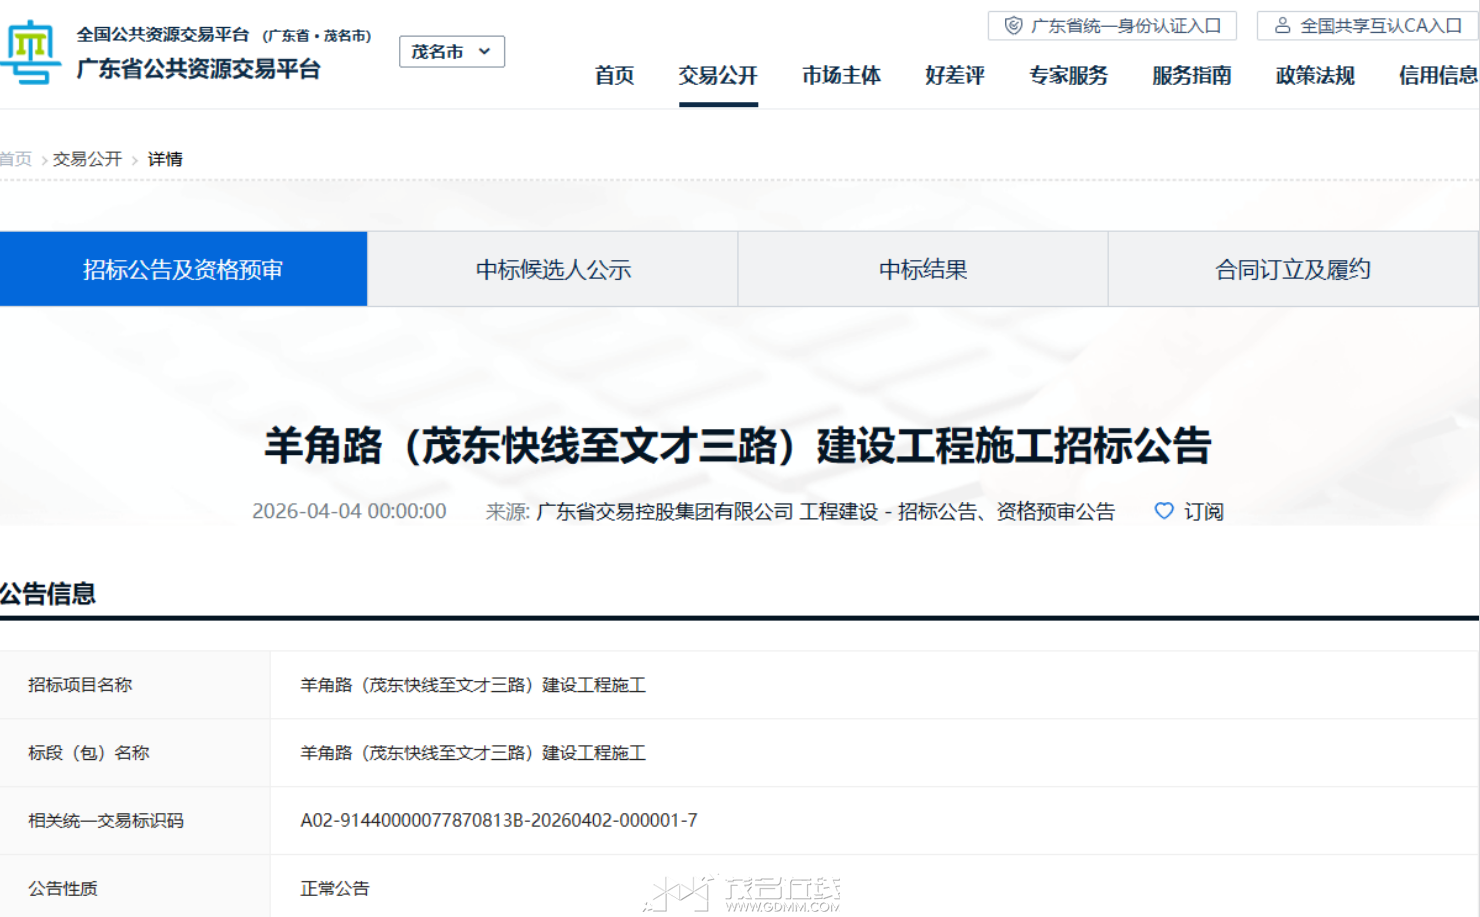1480x917 pixels.
Task: Click the user icon for 全国共享互认CA入口
Action: tap(1282, 26)
